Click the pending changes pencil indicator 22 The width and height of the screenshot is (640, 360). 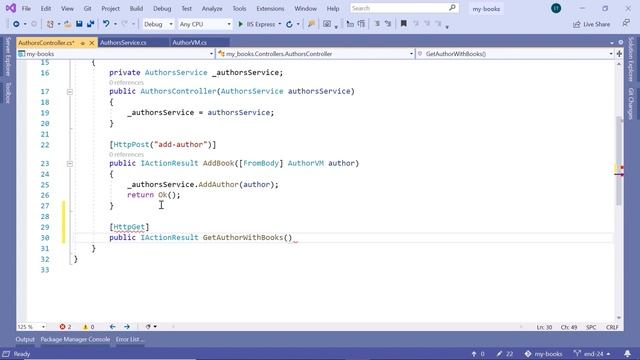tap(505, 354)
